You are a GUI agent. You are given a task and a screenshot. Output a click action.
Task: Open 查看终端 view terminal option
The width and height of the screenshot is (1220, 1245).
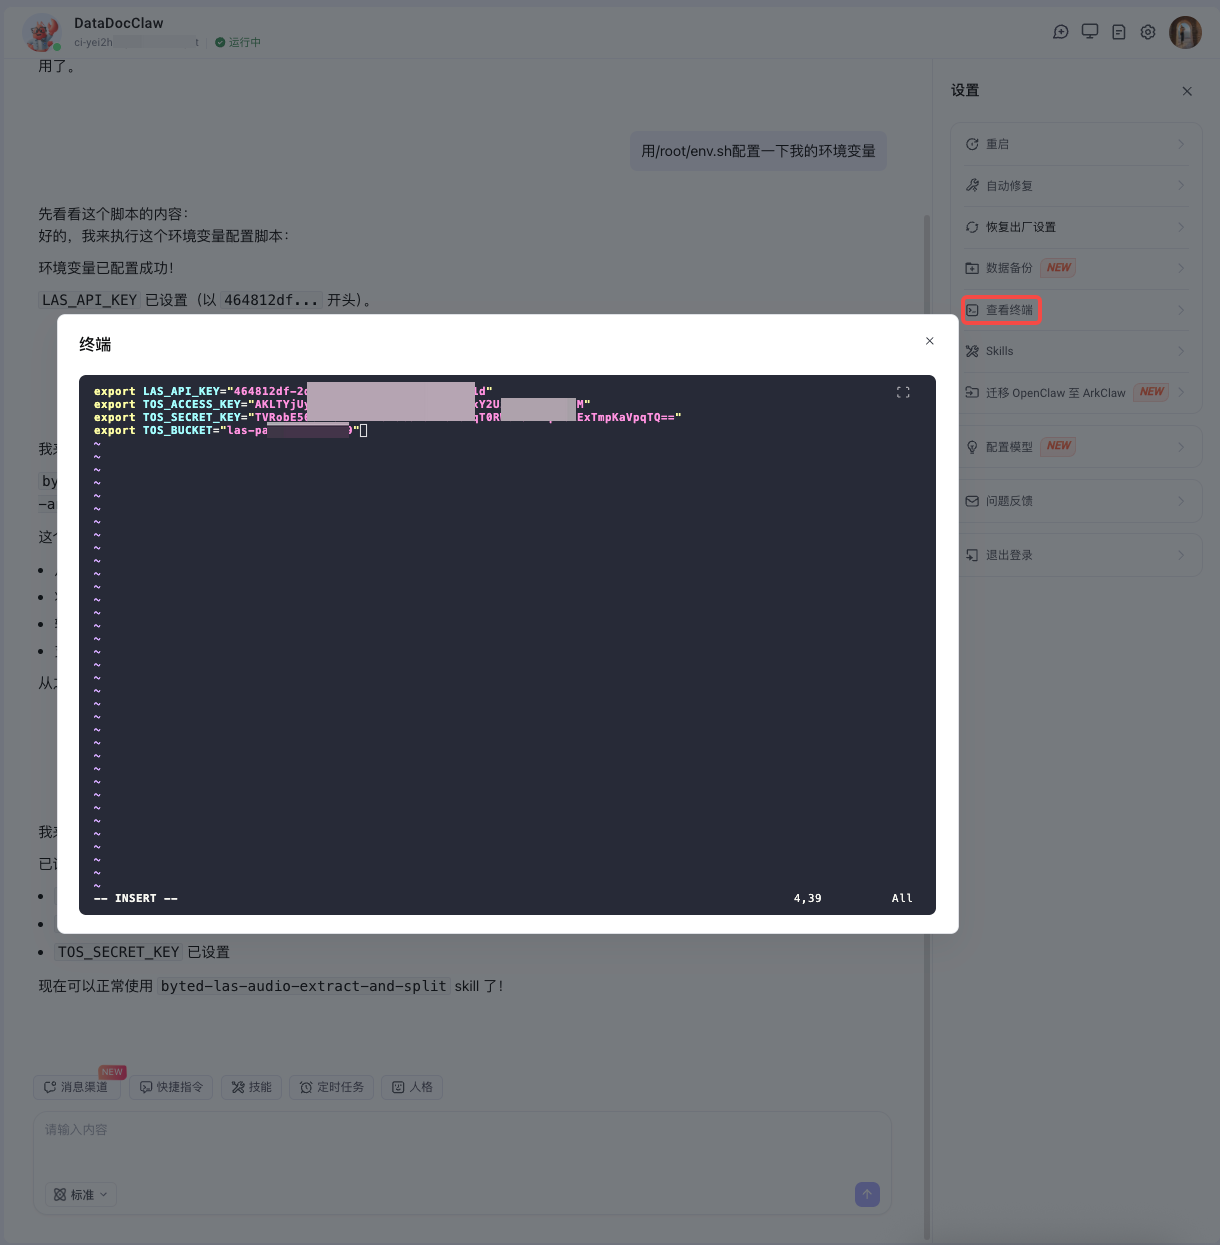1076,310
